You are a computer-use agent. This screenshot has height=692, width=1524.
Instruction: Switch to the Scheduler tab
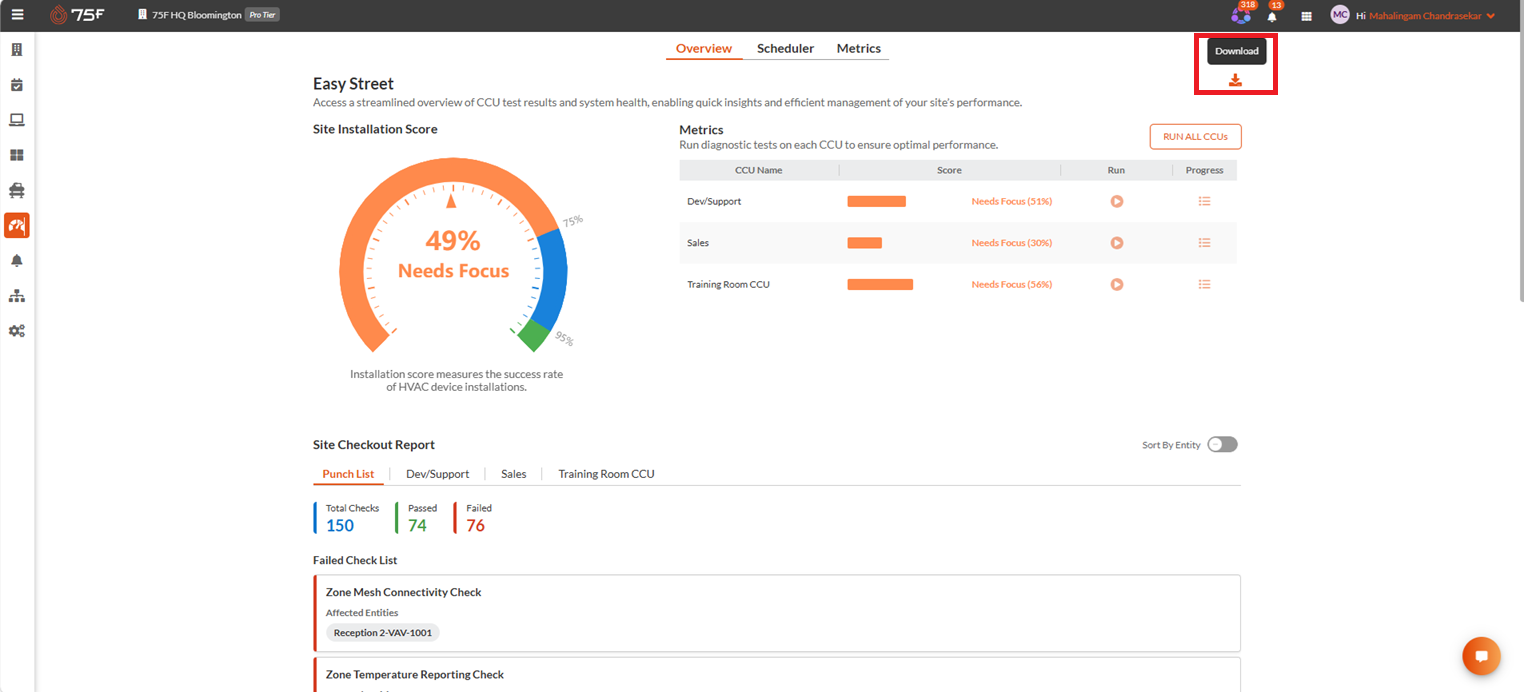click(x=785, y=48)
